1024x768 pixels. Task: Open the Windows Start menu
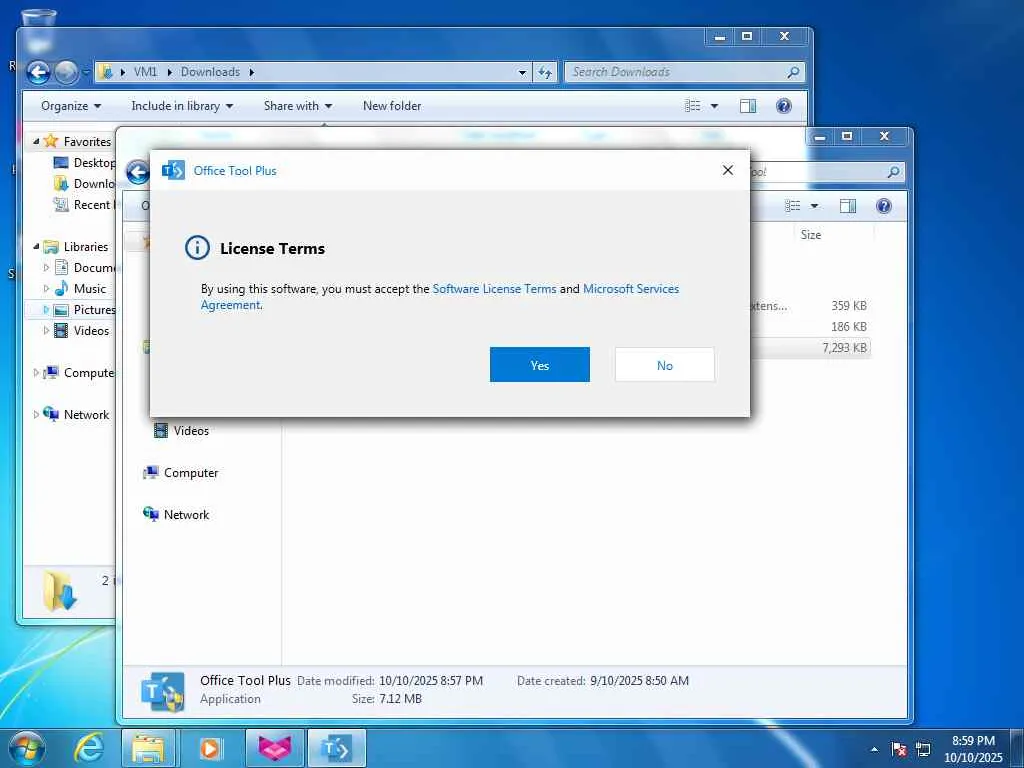click(x=26, y=749)
